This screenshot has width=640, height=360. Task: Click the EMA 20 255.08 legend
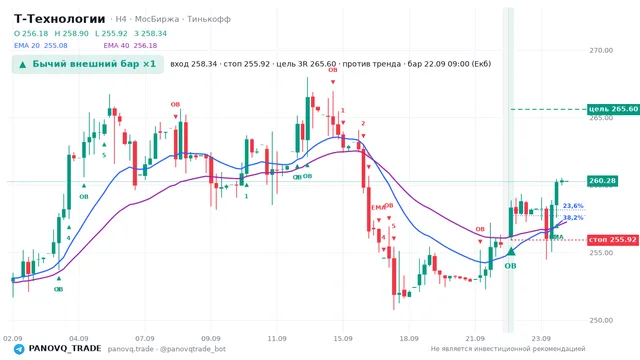click(x=41, y=46)
